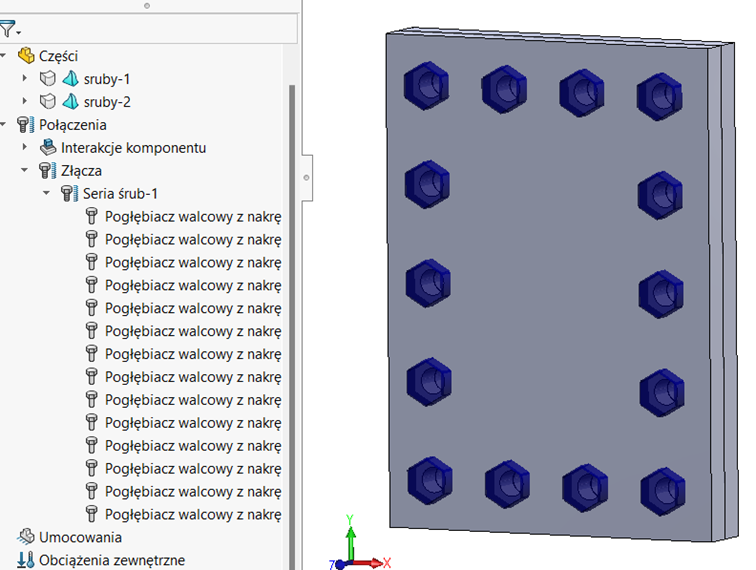Click the tree panel vertical scrollbar
Image resolution: width=756 pixels, height=570 pixels.
pyautogui.click(x=292, y=327)
